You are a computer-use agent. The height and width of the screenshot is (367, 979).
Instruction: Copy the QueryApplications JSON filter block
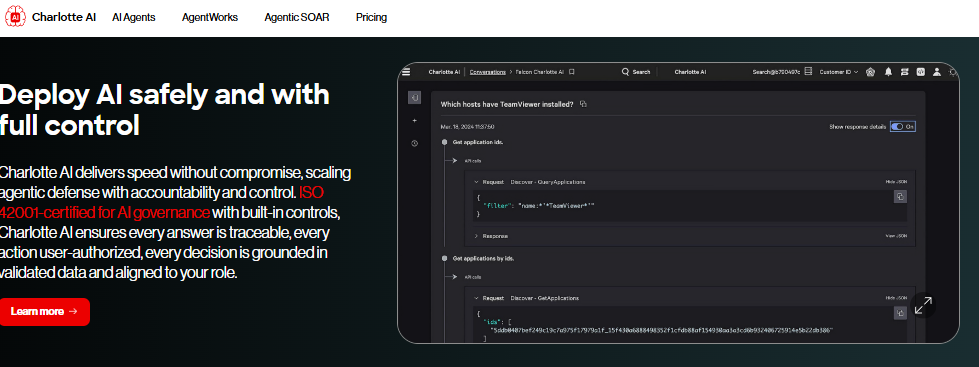coord(900,197)
